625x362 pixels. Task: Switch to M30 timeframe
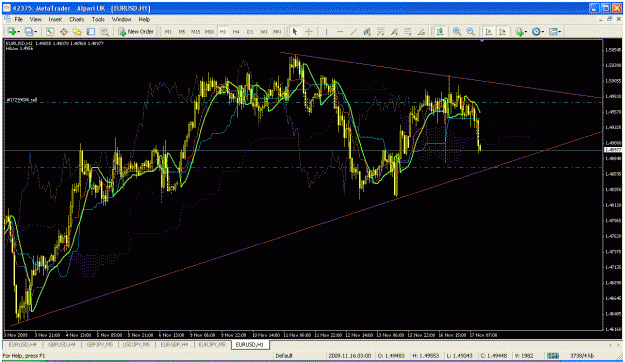[209, 31]
